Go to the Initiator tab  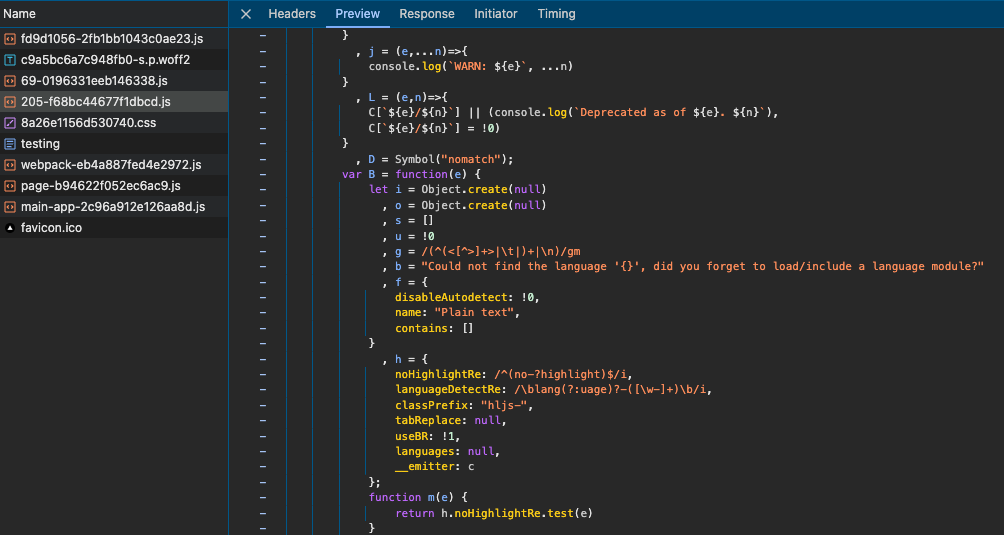tap(496, 14)
